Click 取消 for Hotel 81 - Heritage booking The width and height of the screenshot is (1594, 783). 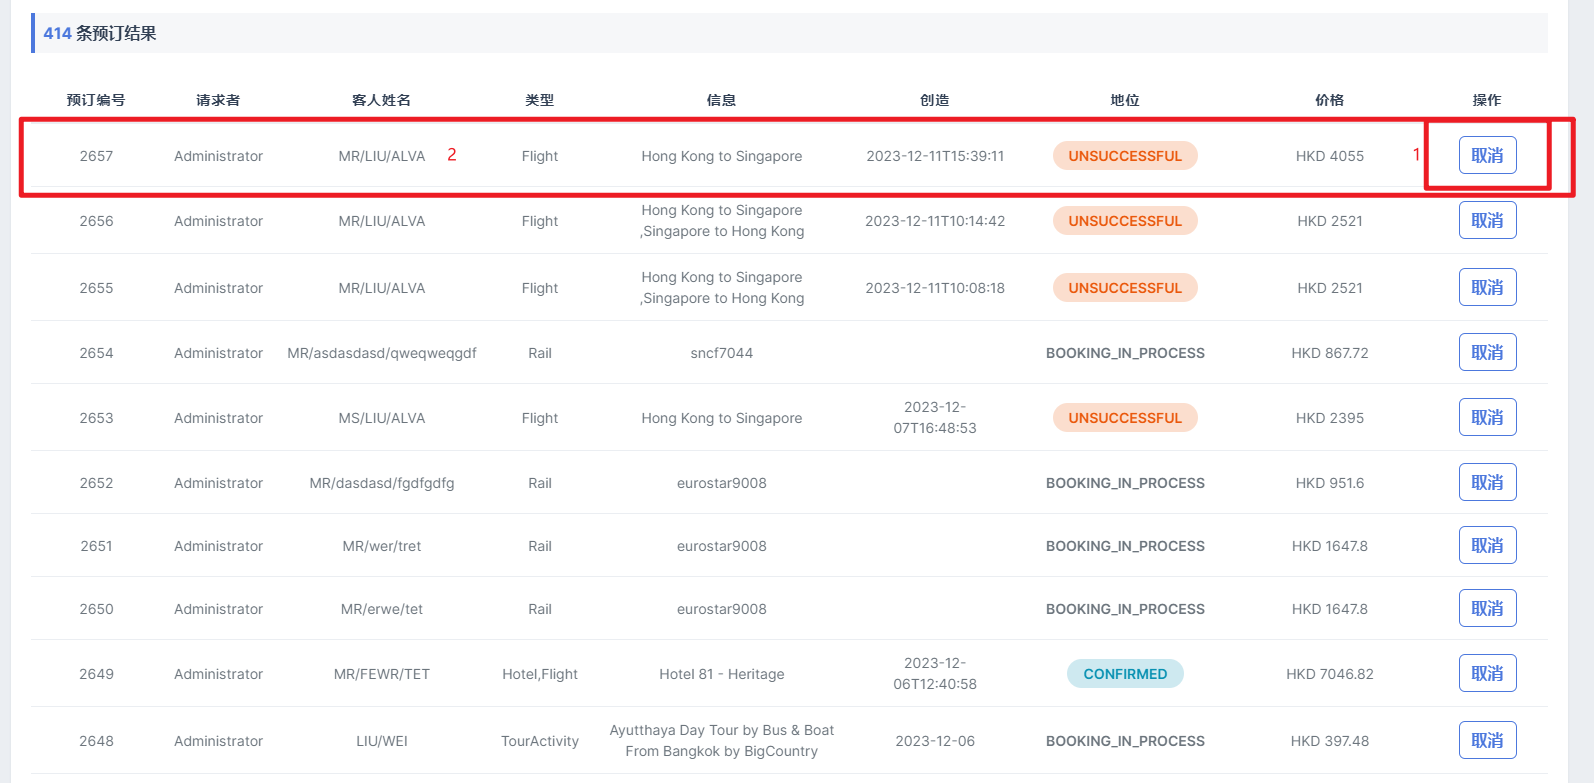(1487, 673)
